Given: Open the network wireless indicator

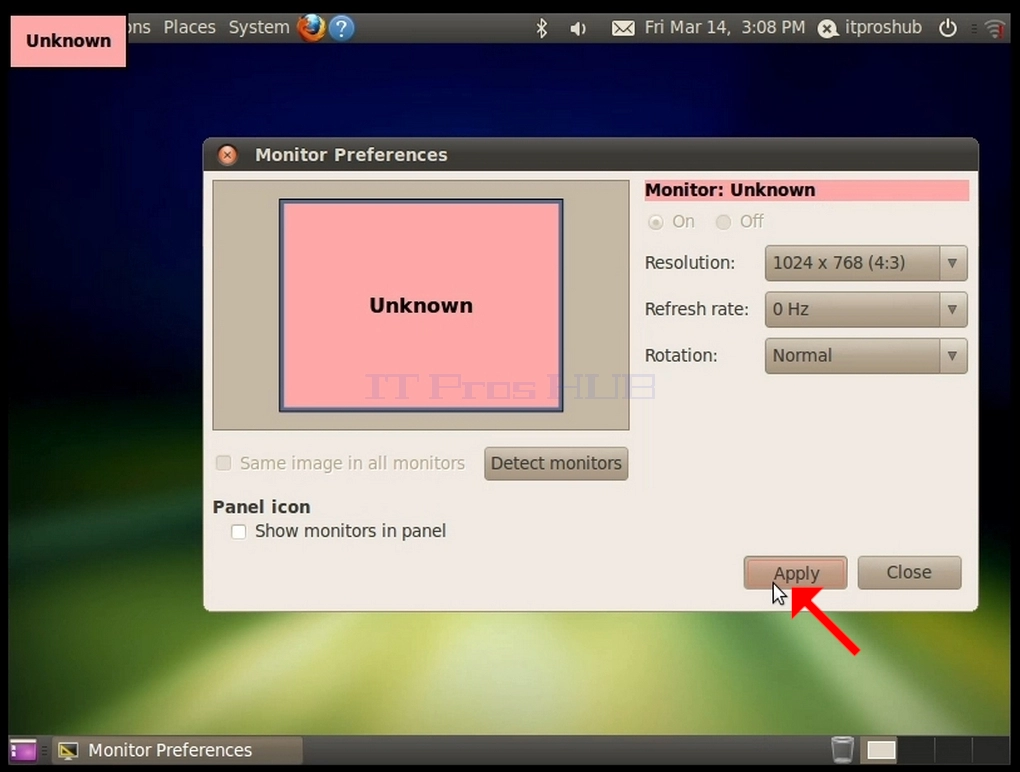Looking at the screenshot, I should coord(995,28).
